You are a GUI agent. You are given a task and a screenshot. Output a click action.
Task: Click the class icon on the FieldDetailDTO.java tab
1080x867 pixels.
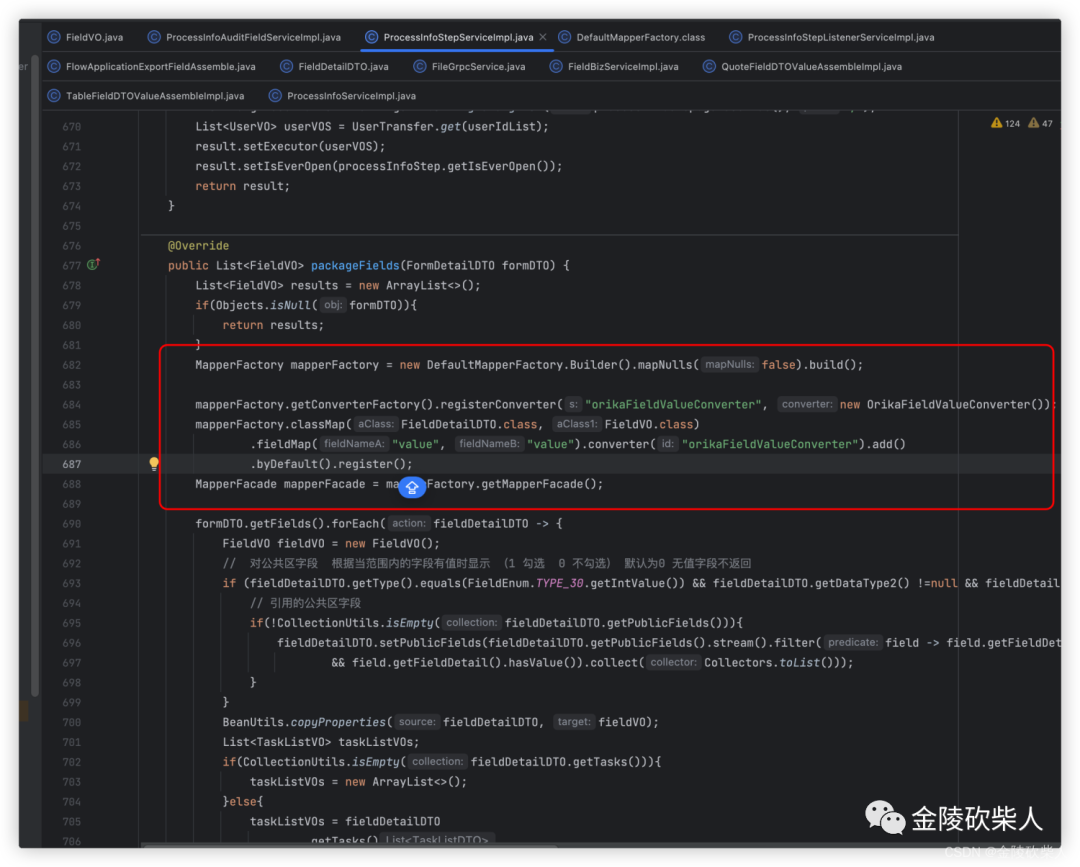[x=286, y=67]
